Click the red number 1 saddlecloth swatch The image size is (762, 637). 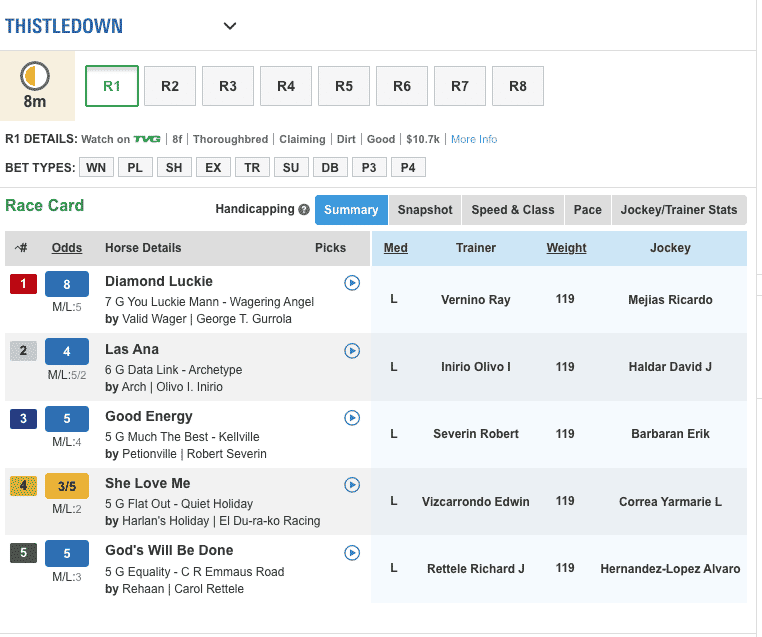coord(23,284)
